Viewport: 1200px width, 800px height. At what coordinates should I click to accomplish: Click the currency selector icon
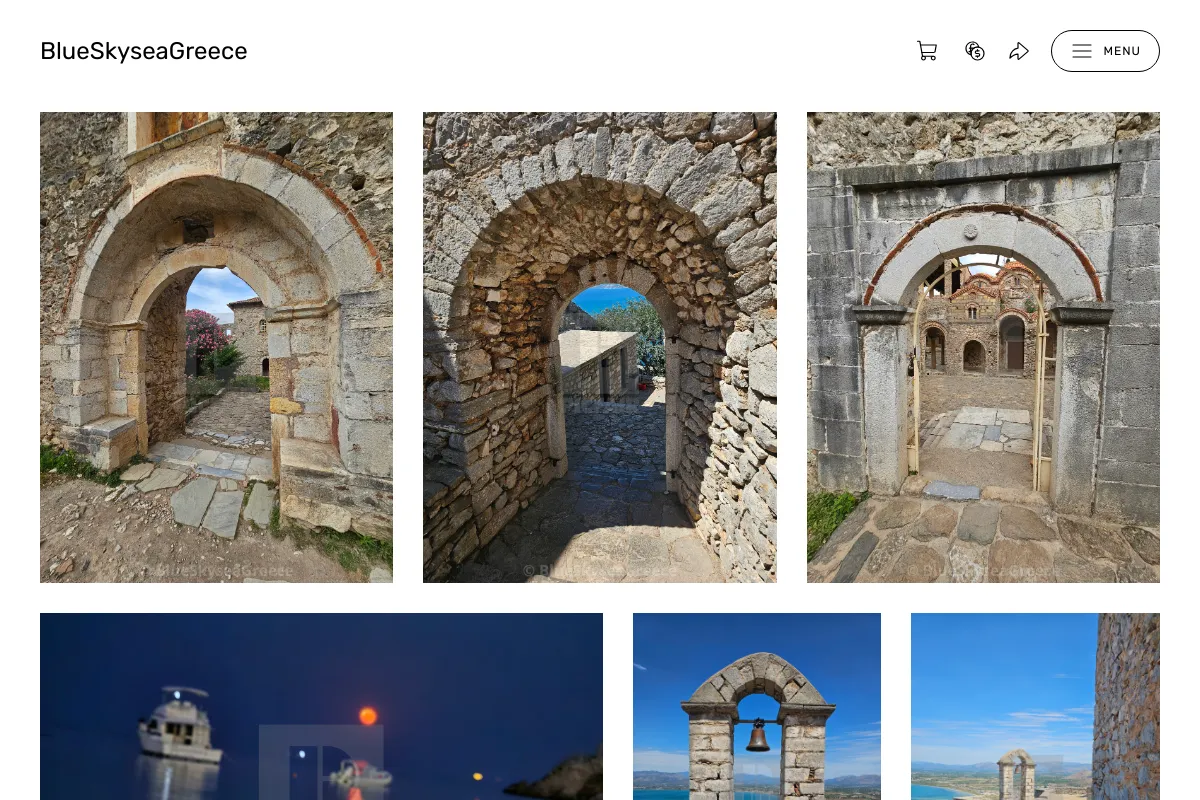pos(975,51)
